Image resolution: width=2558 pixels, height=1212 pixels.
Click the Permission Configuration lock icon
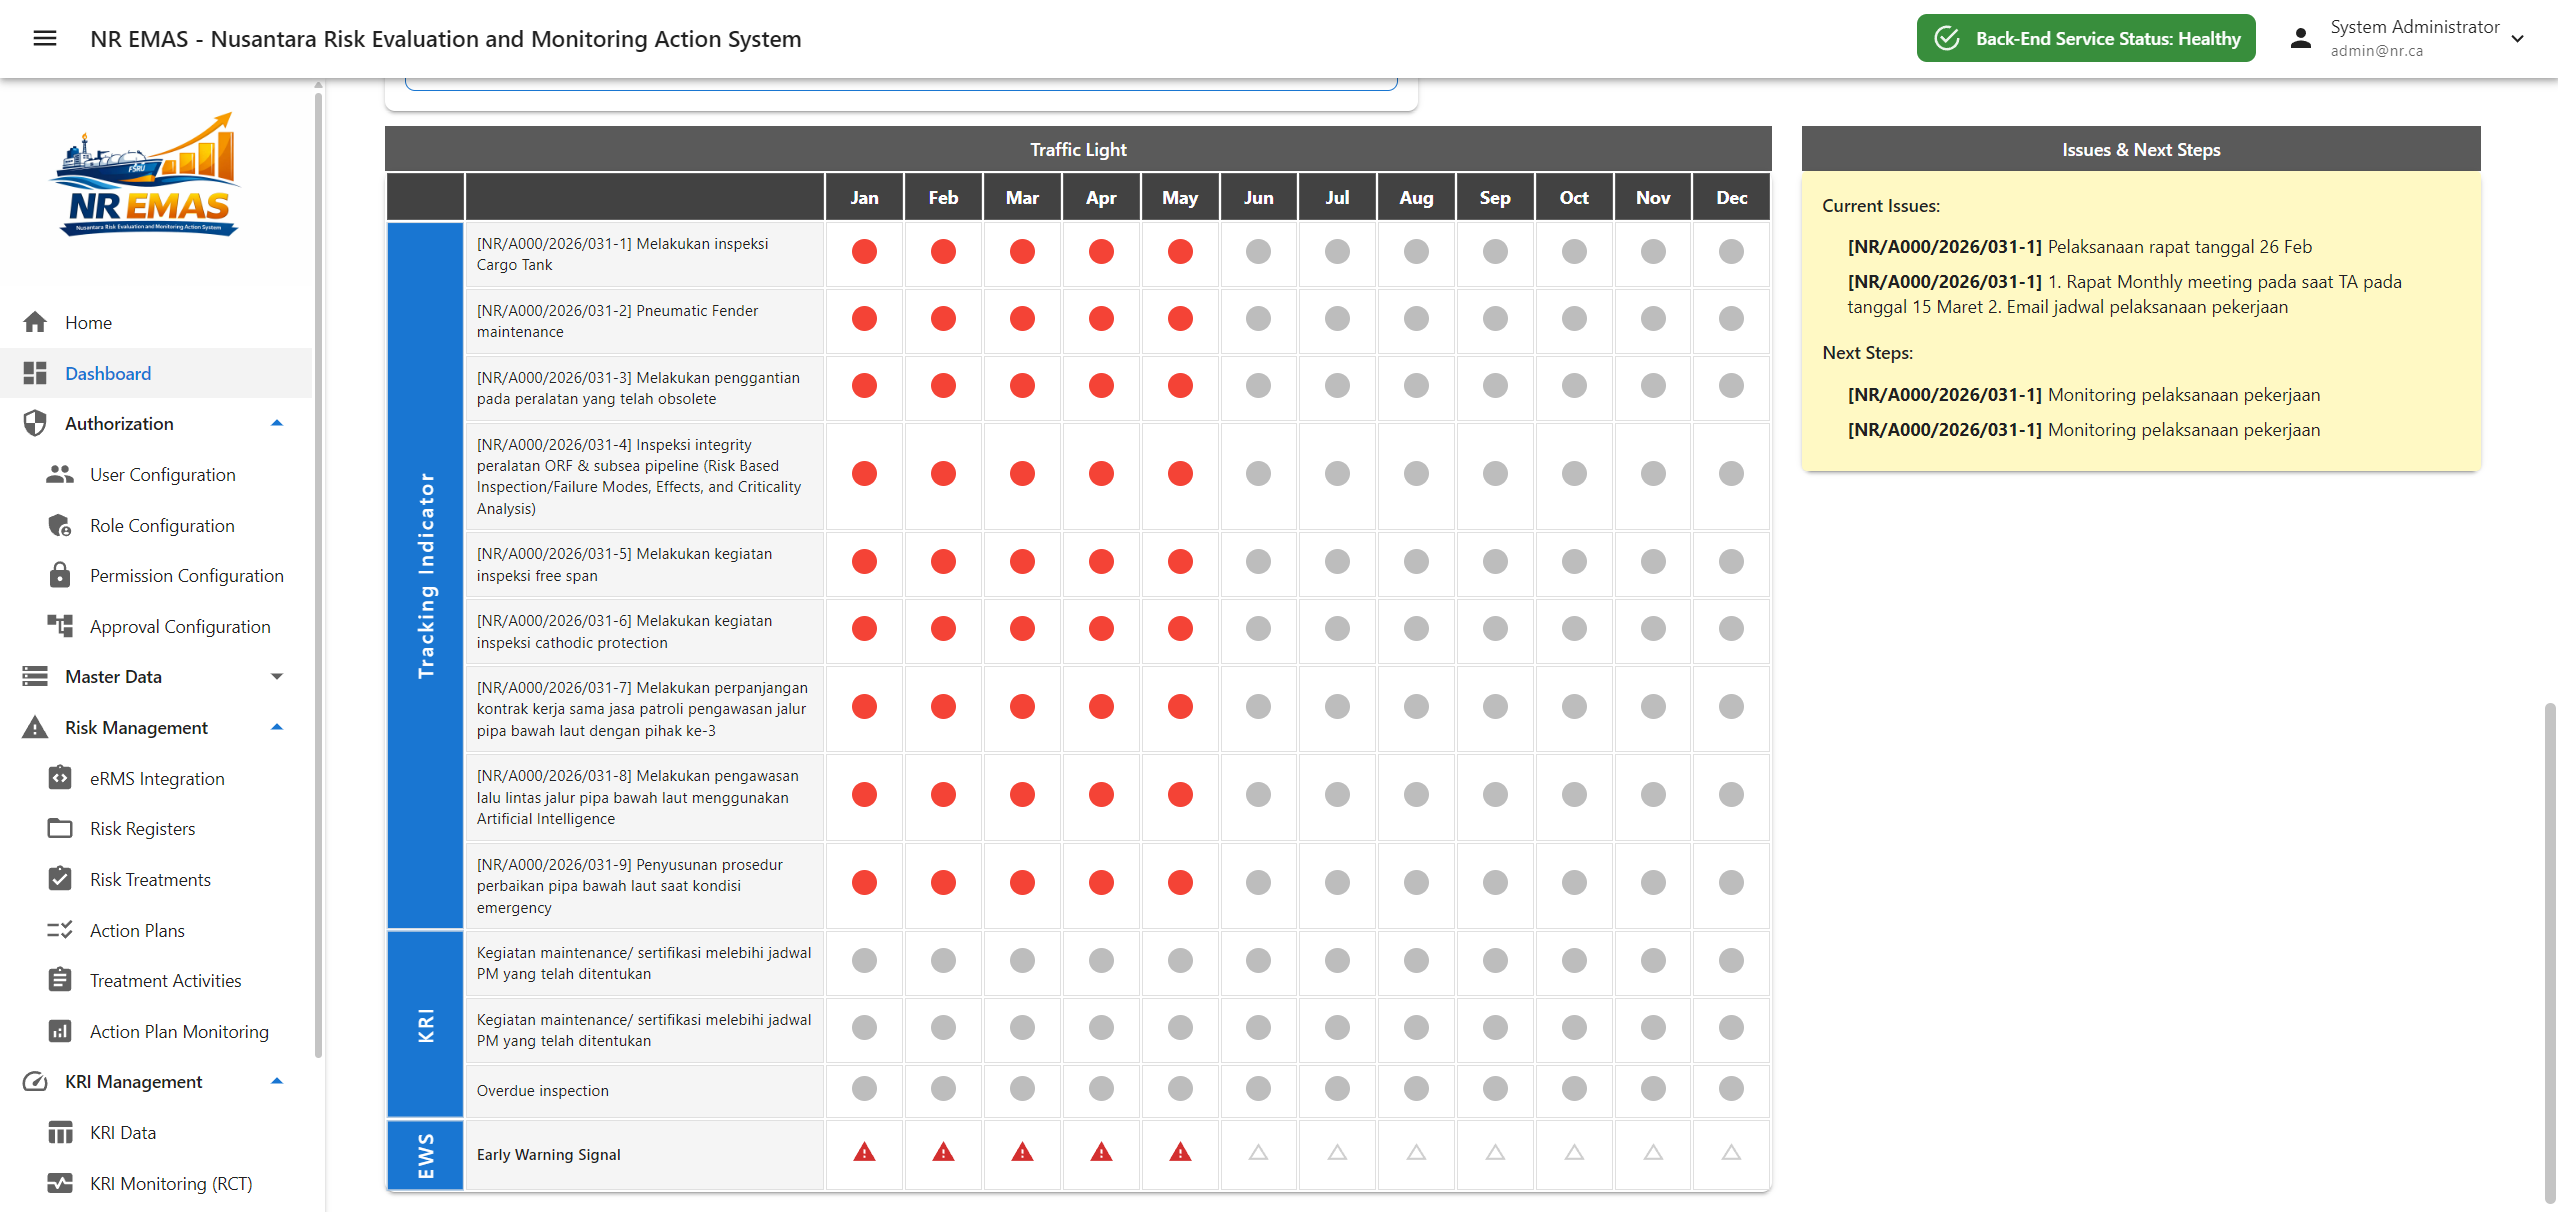[x=60, y=575]
